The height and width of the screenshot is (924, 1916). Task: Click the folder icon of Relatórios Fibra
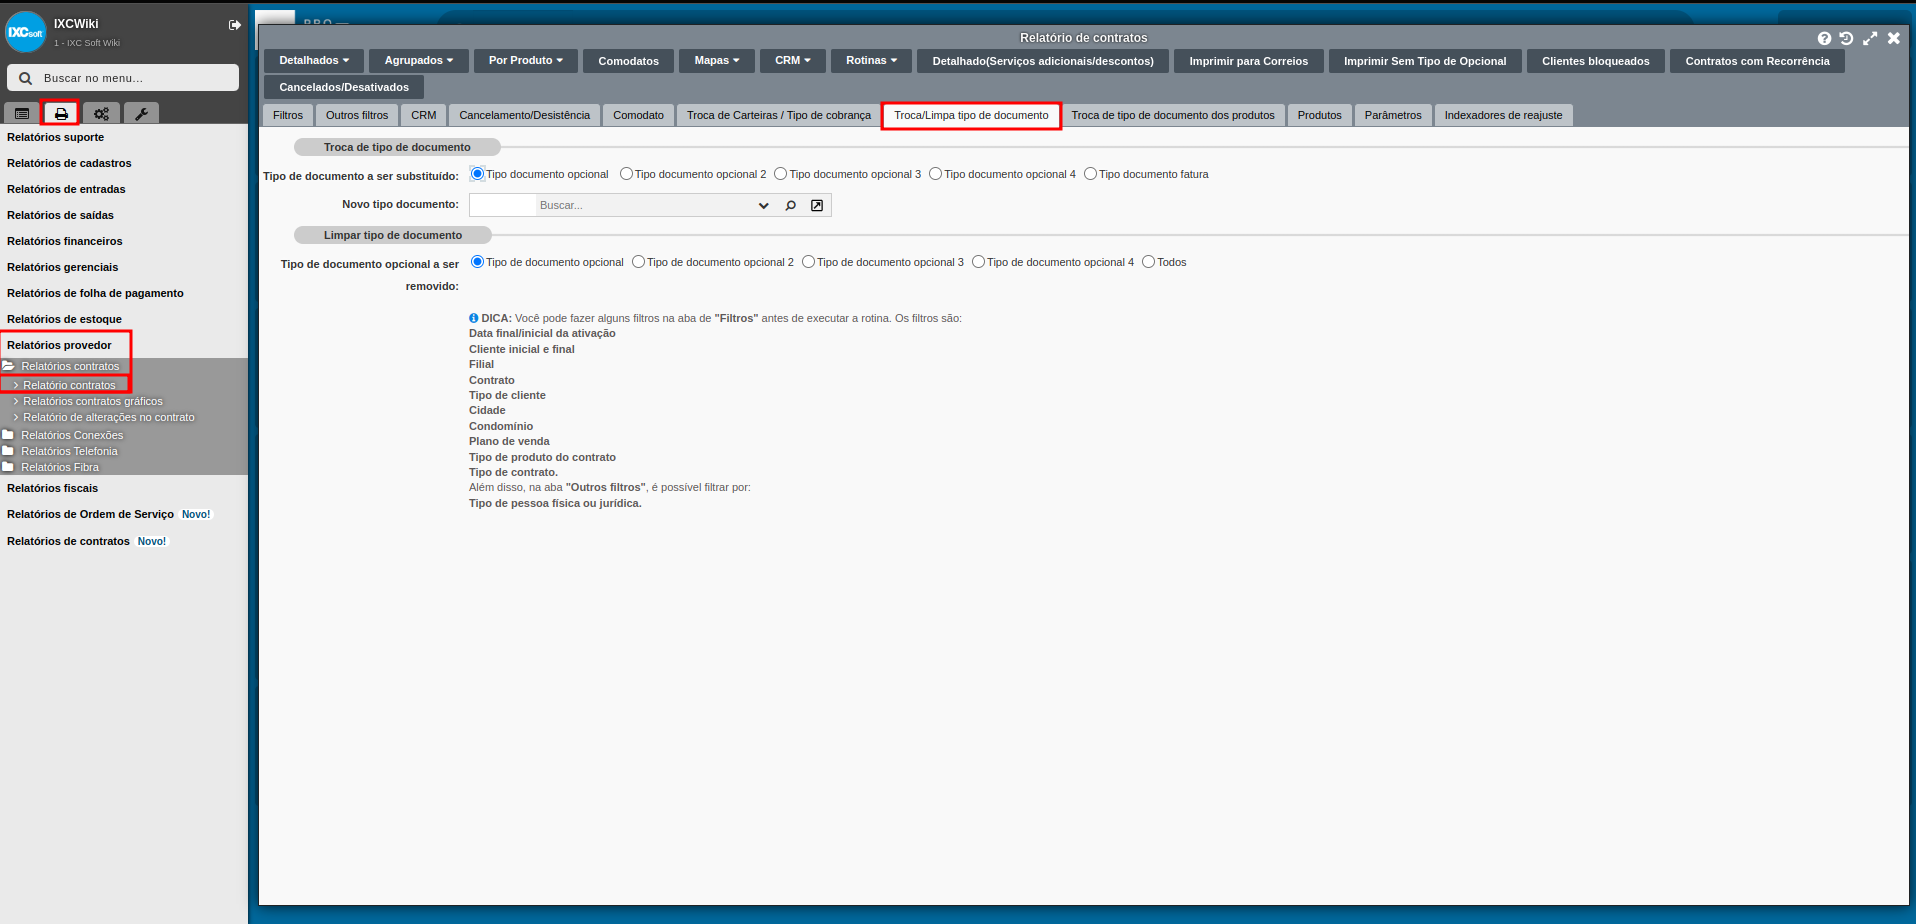coord(8,466)
